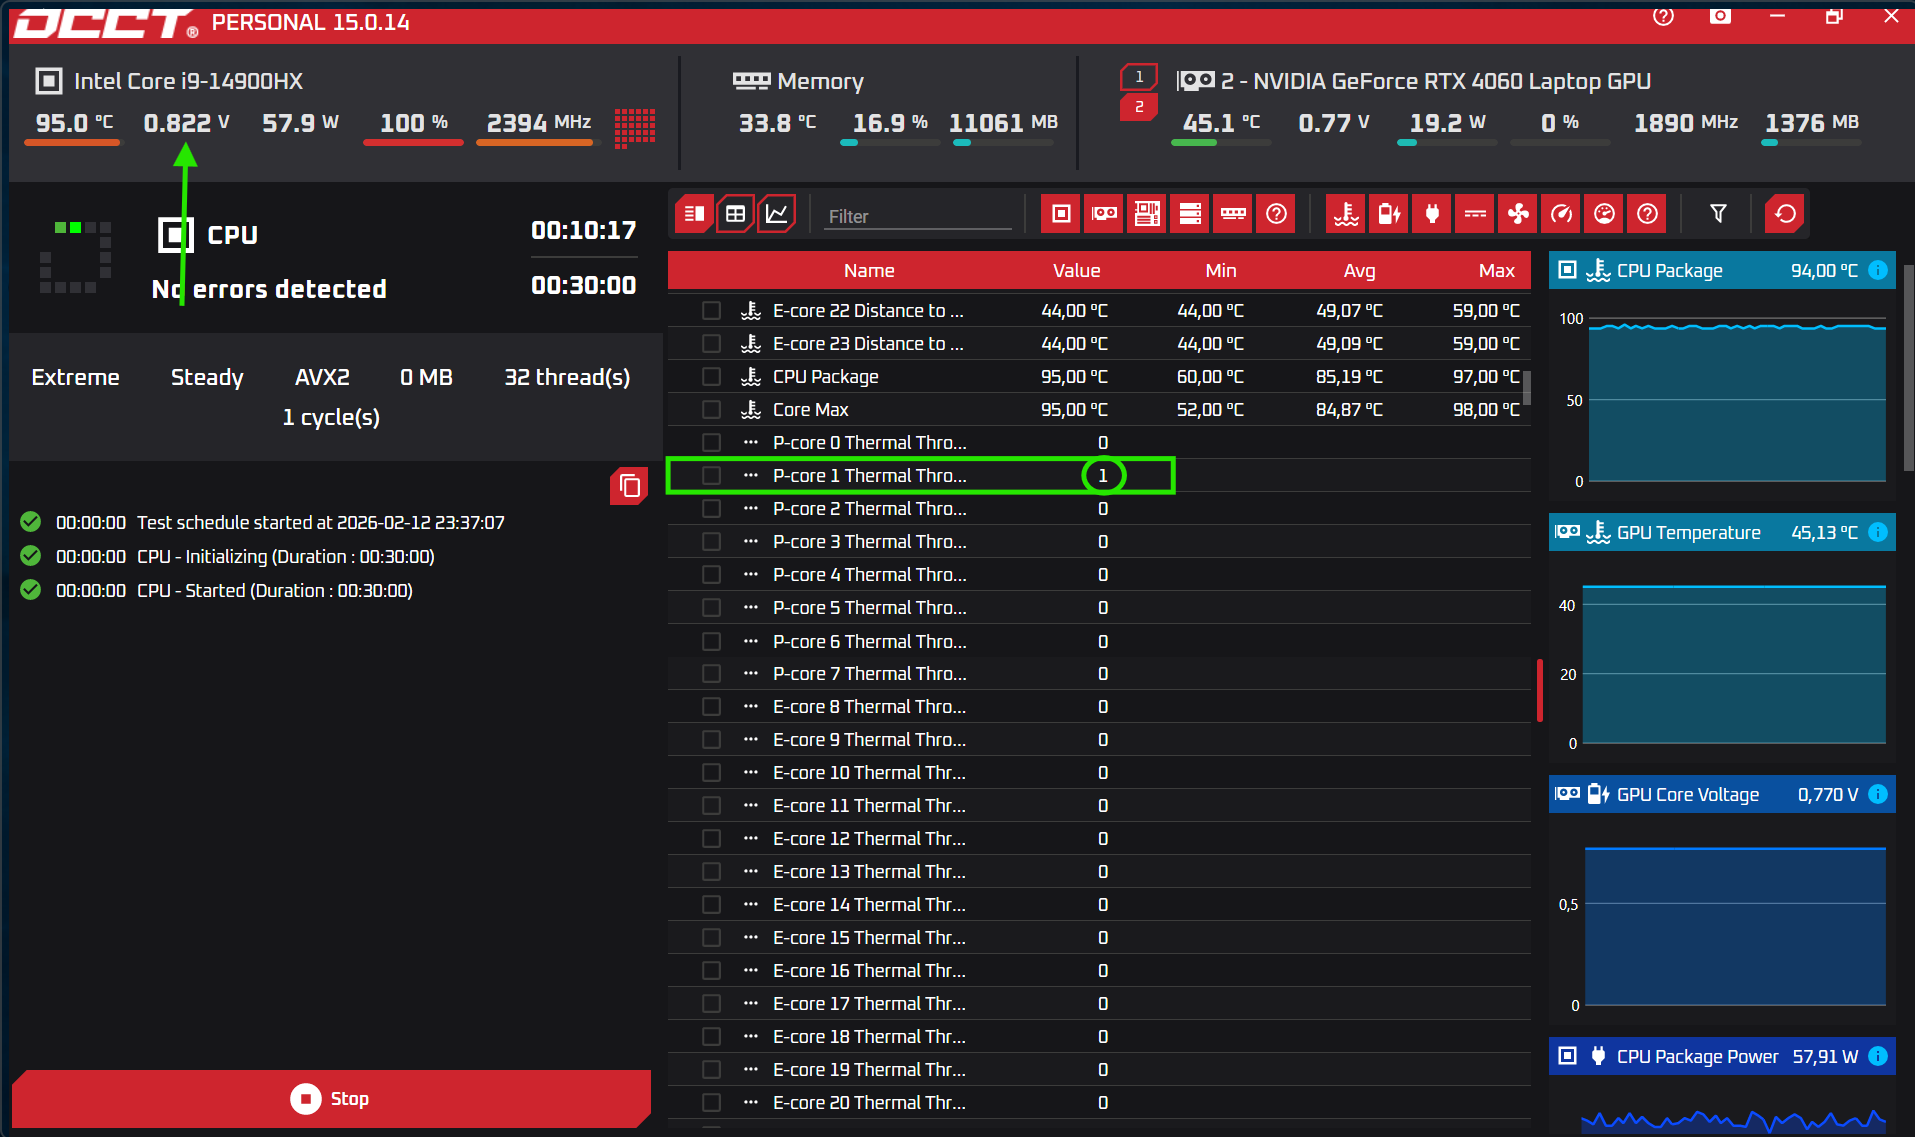
Task: Toggle the usage dial sensor filter
Action: [x=1604, y=214]
